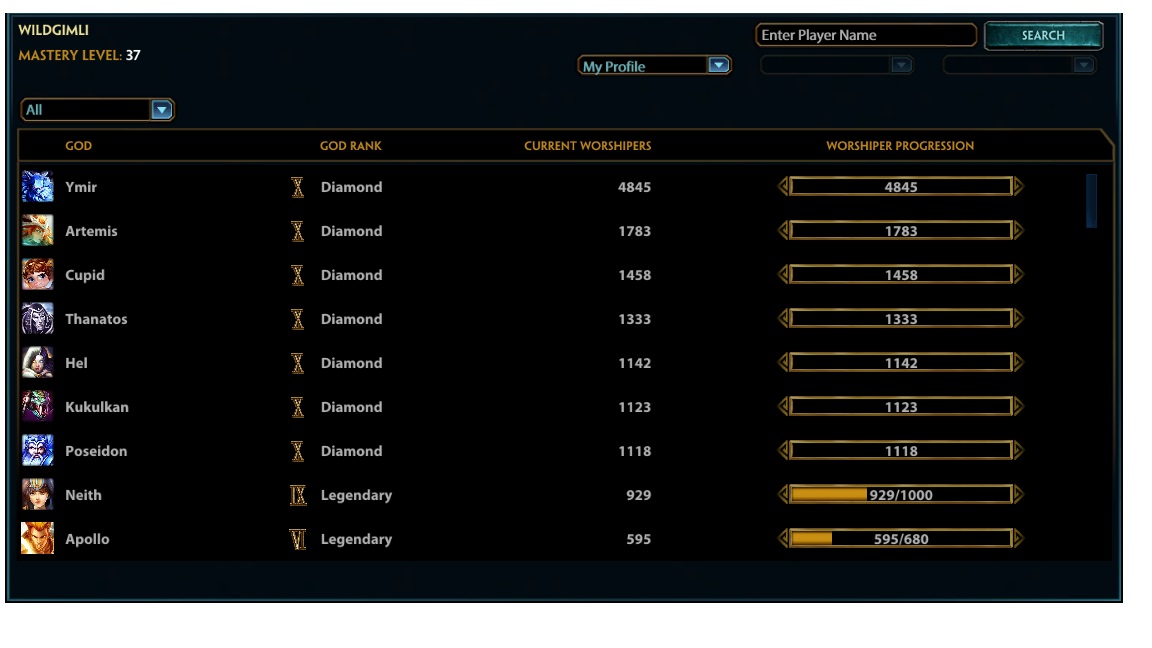The image size is (1152, 648).
Task: Click Poseidon's god portrait
Action: point(38,451)
